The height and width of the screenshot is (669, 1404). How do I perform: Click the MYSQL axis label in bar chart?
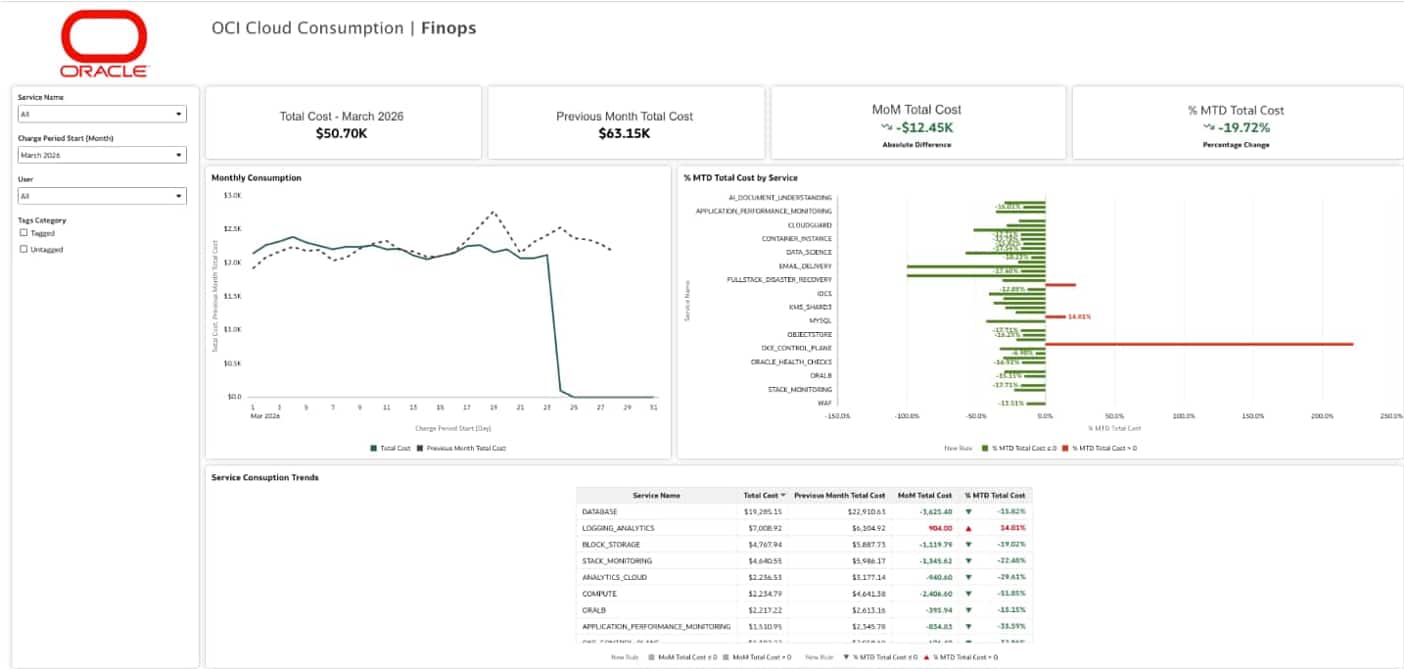point(820,320)
